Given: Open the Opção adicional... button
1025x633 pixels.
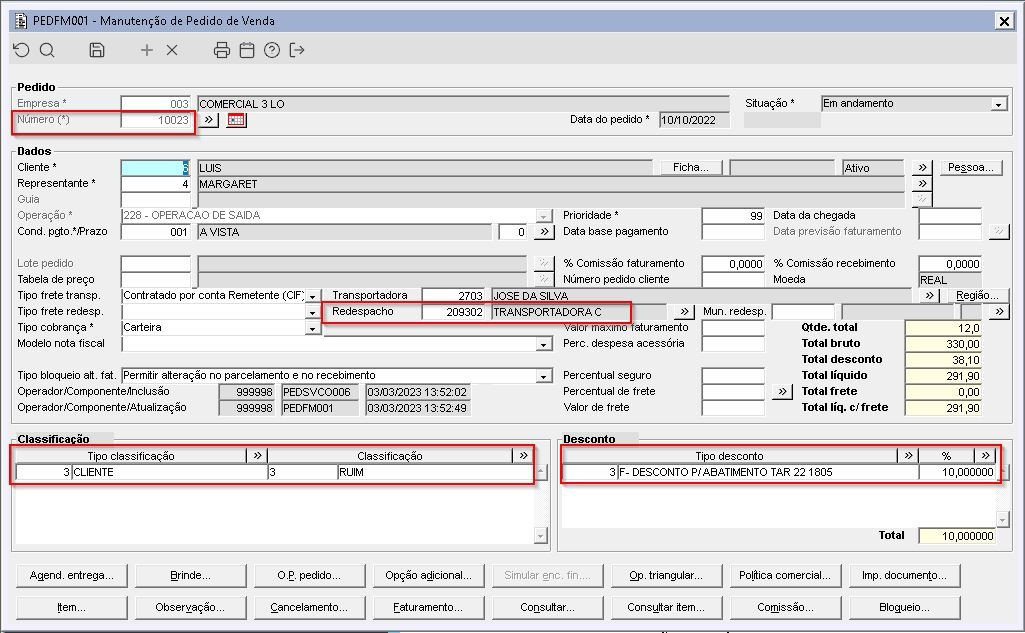Looking at the screenshot, I should [x=428, y=575].
